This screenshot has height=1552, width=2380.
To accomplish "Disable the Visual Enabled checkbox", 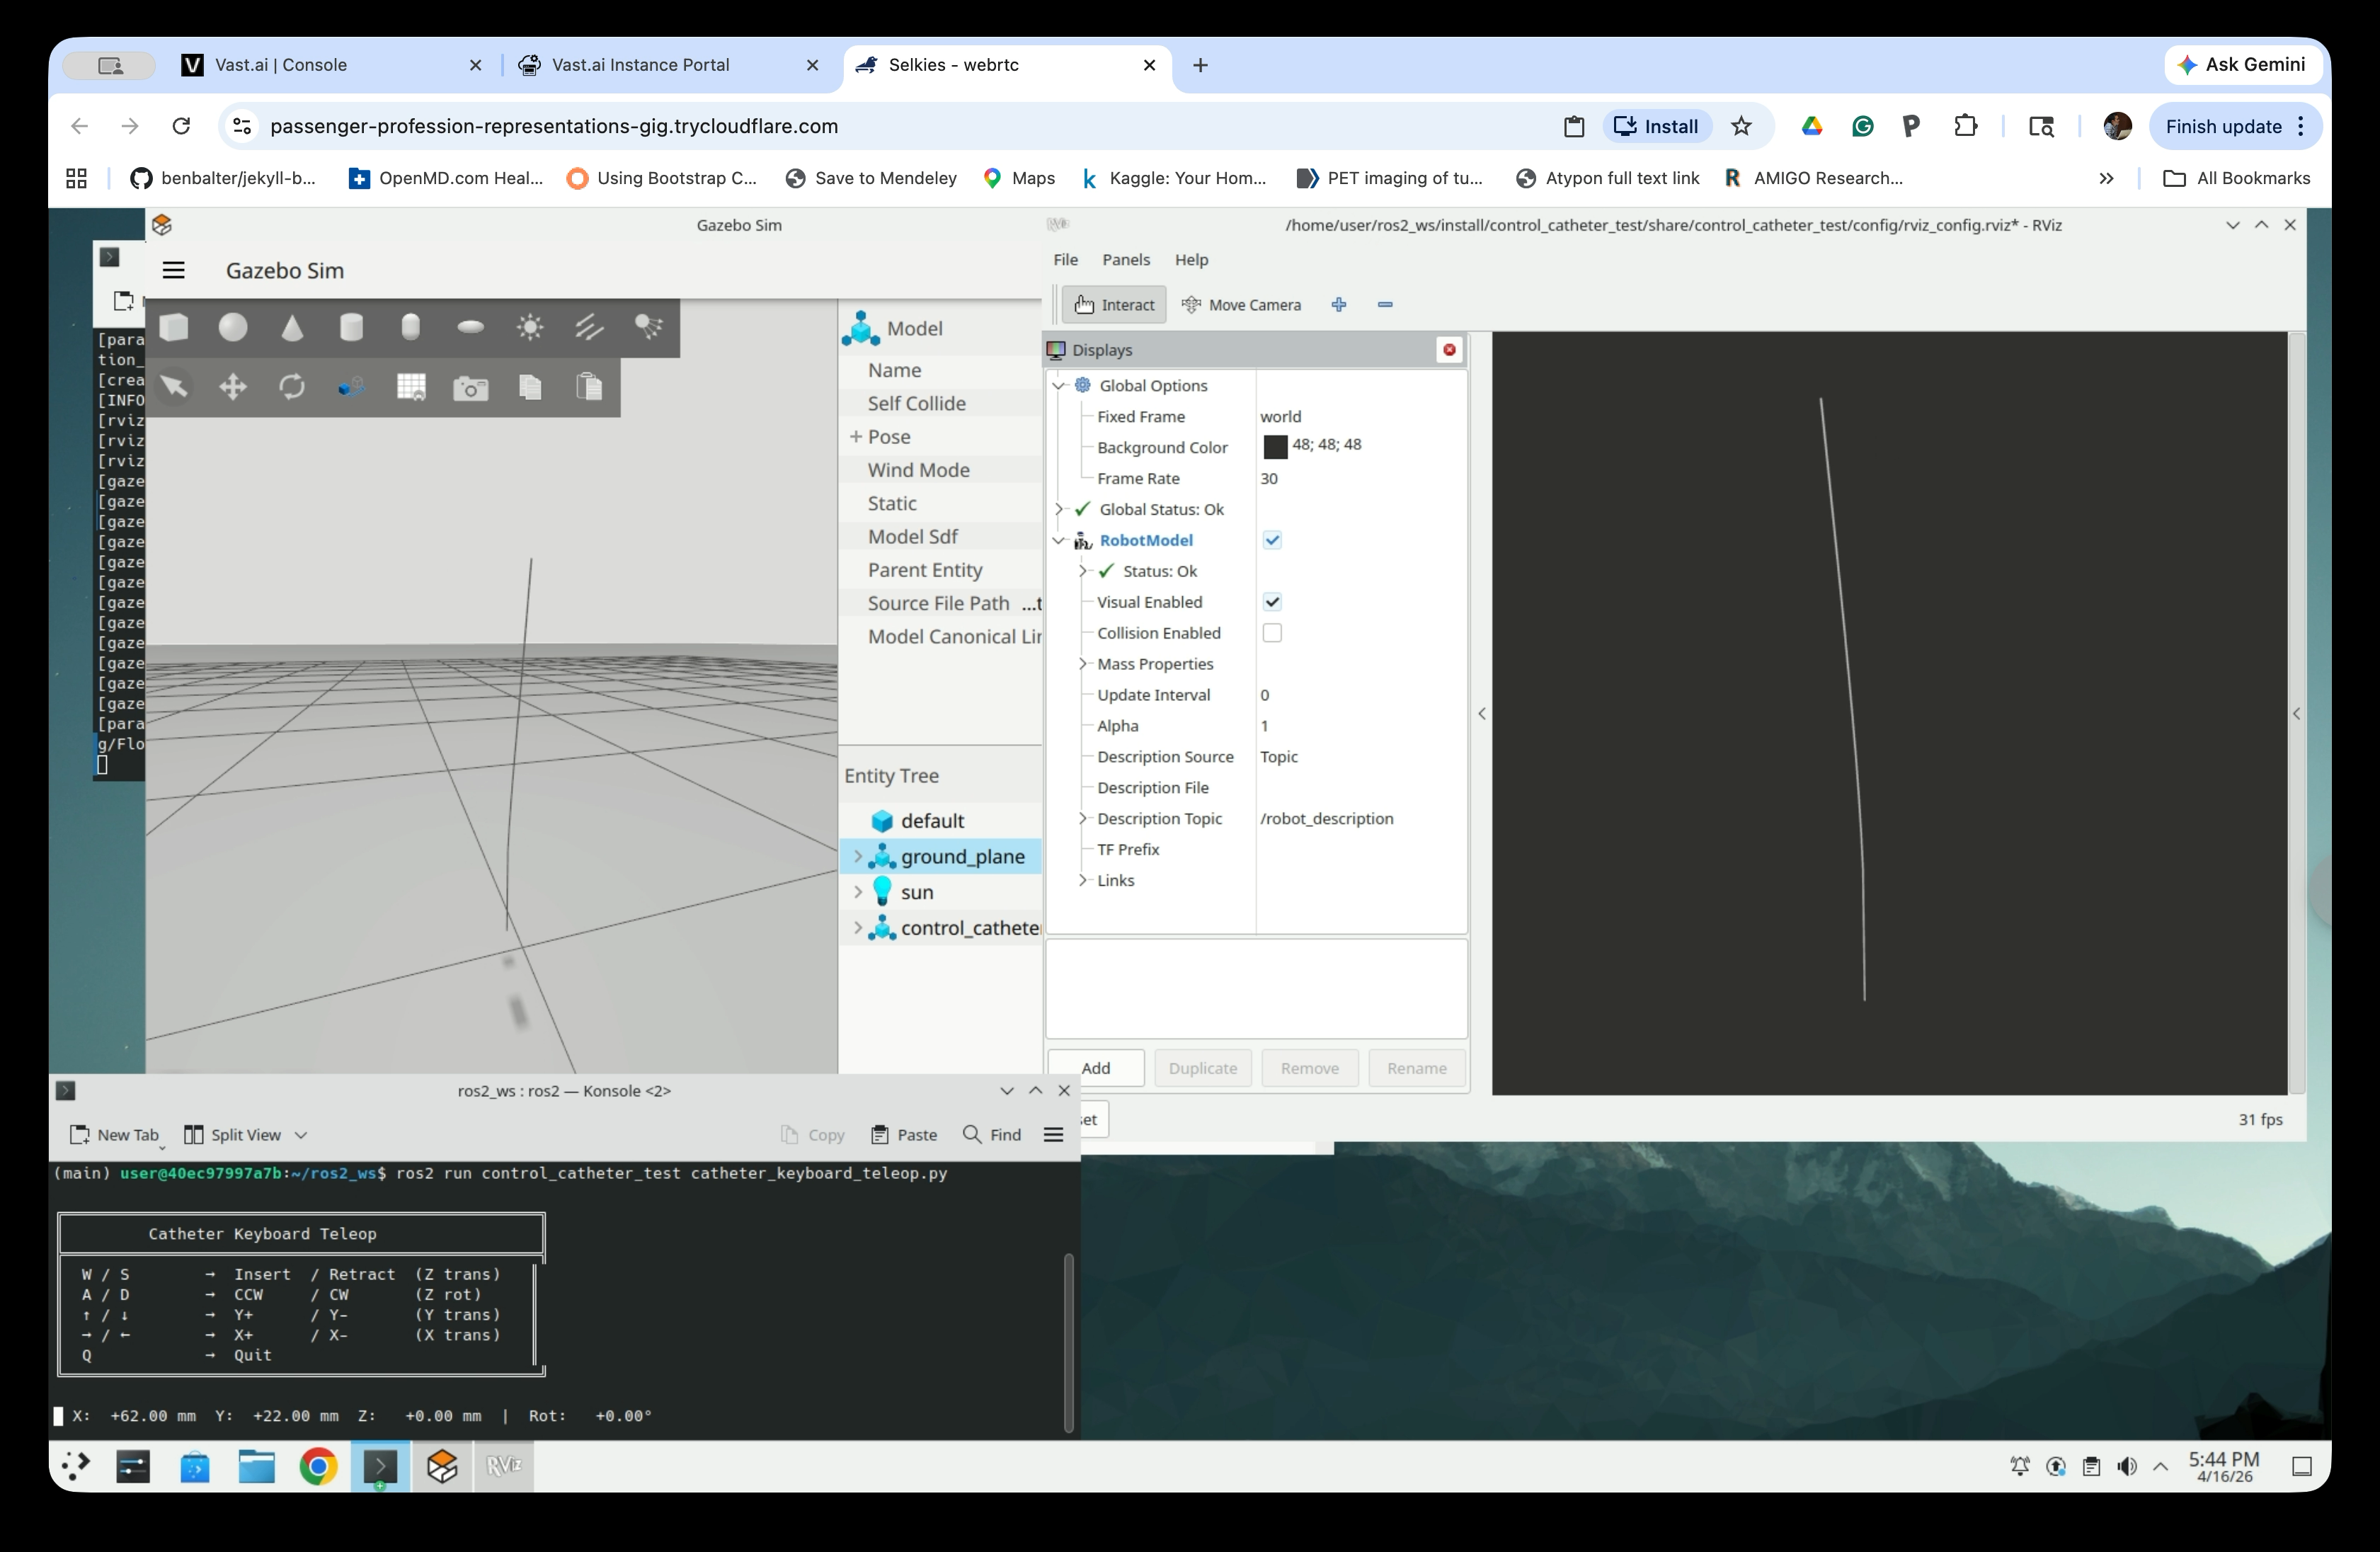I will (x=1272, y=602).
